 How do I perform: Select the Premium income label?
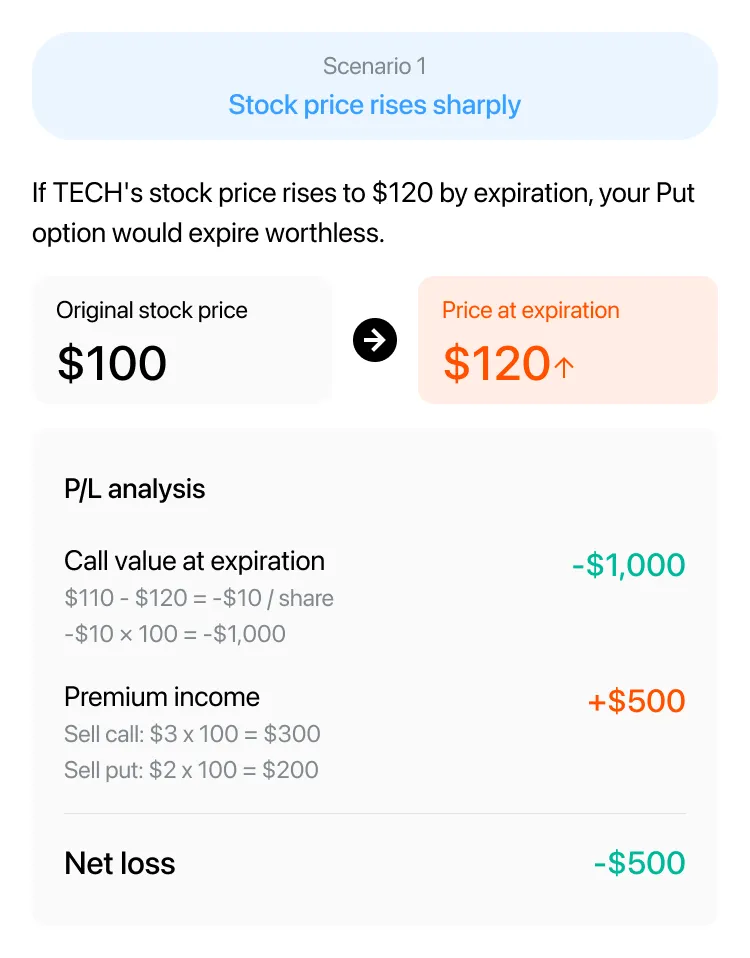162,697
